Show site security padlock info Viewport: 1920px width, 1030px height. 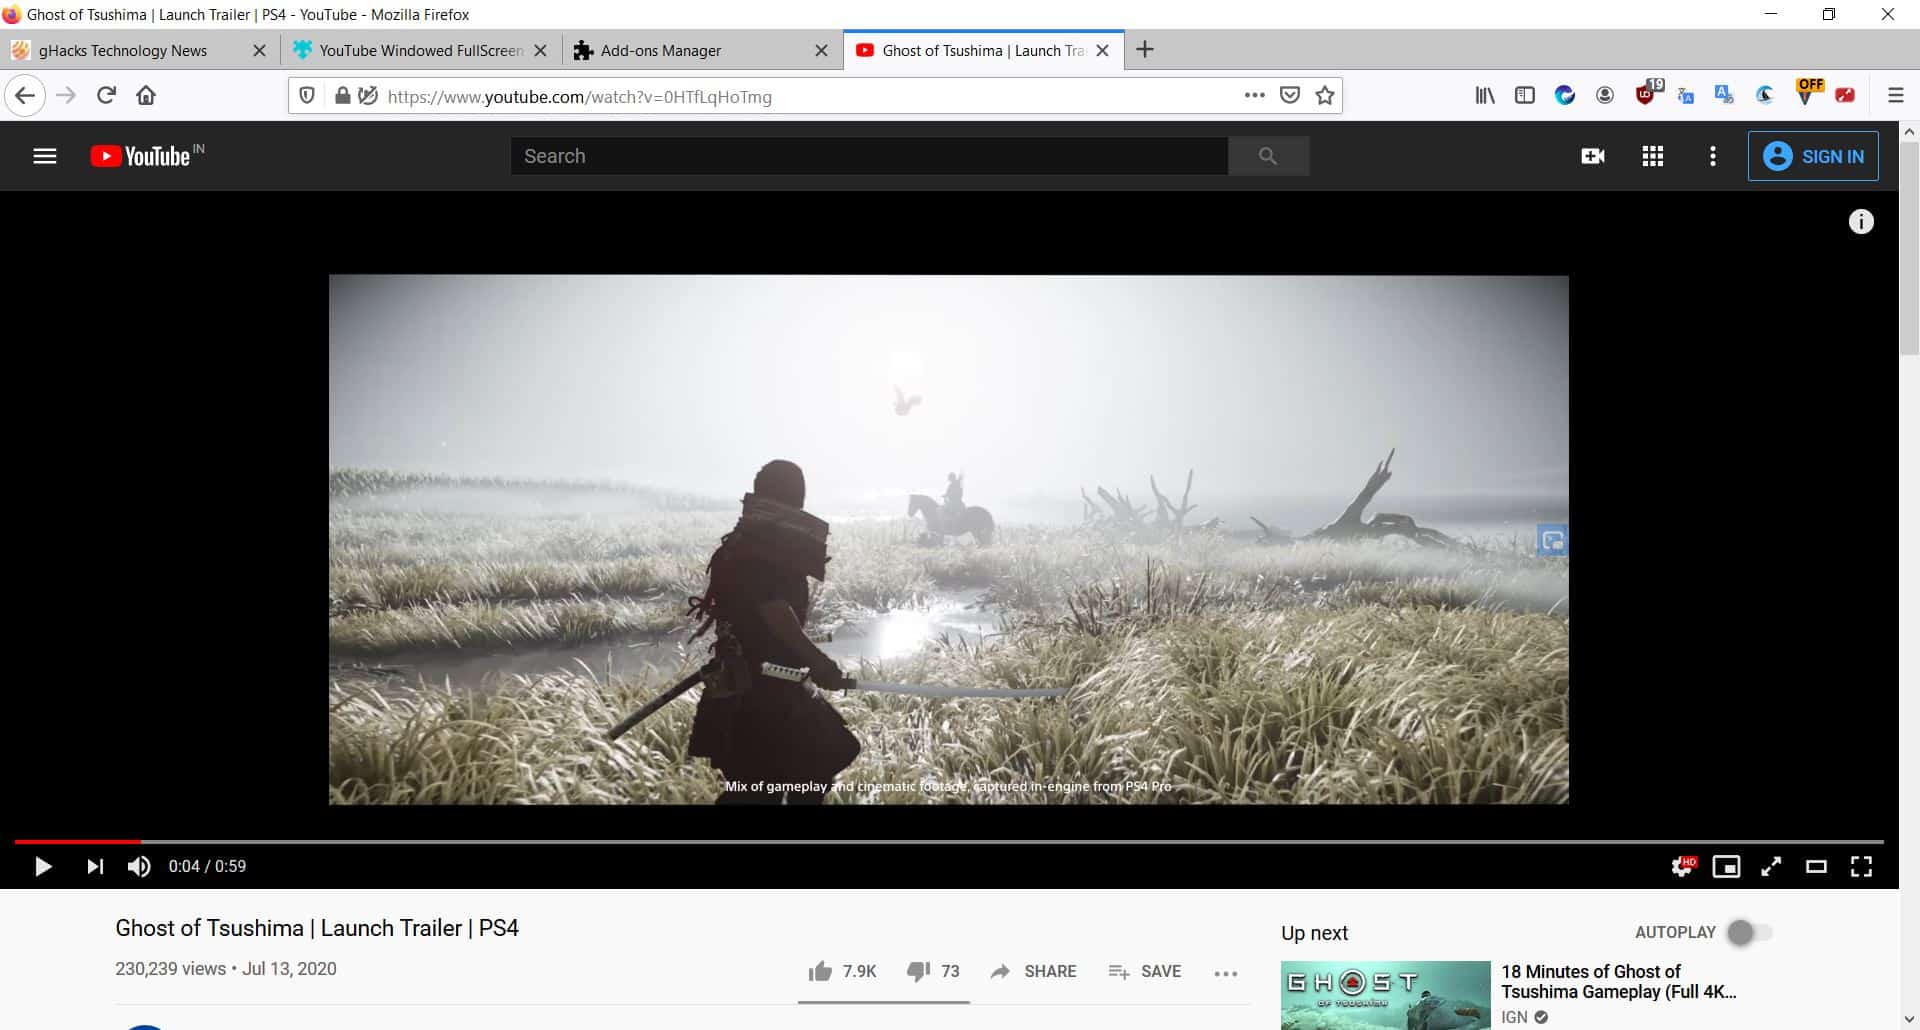tap(343, 96)
